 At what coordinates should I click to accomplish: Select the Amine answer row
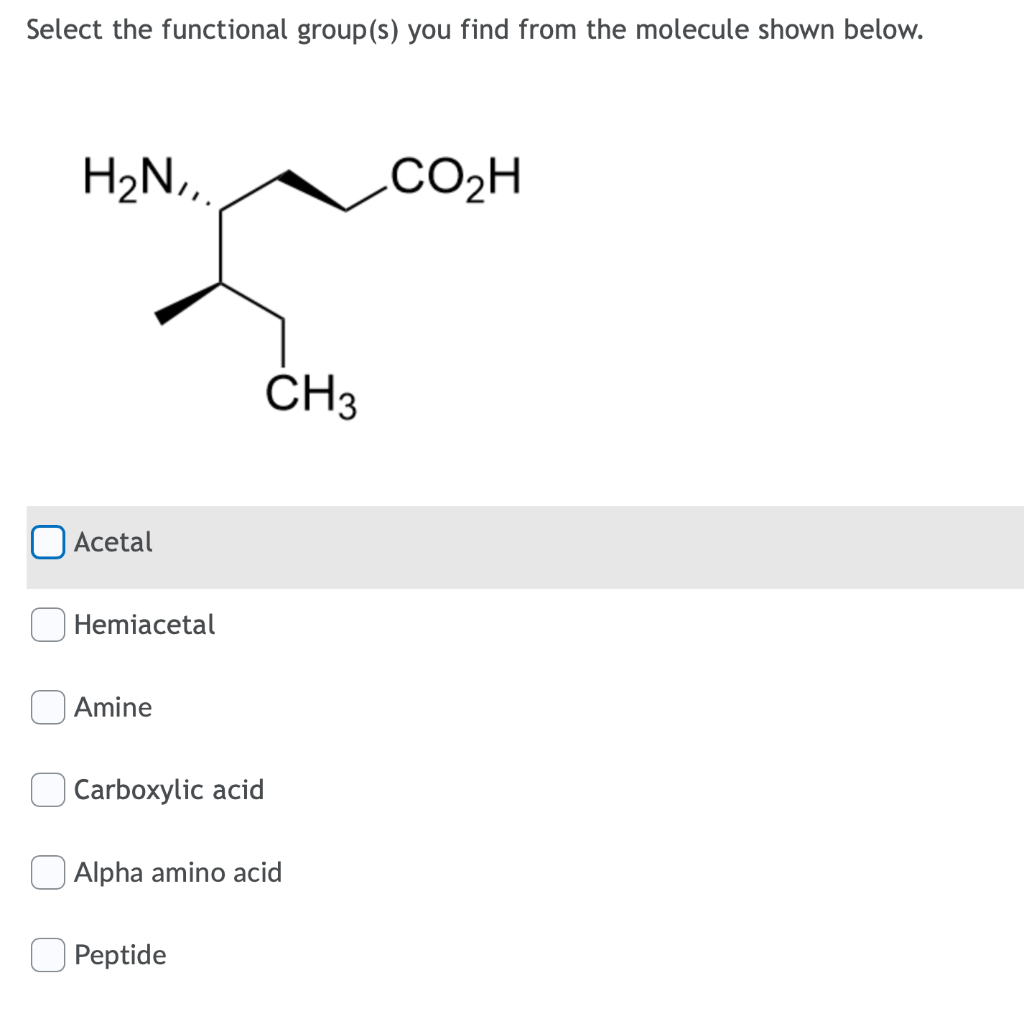[x=113, y=707]
